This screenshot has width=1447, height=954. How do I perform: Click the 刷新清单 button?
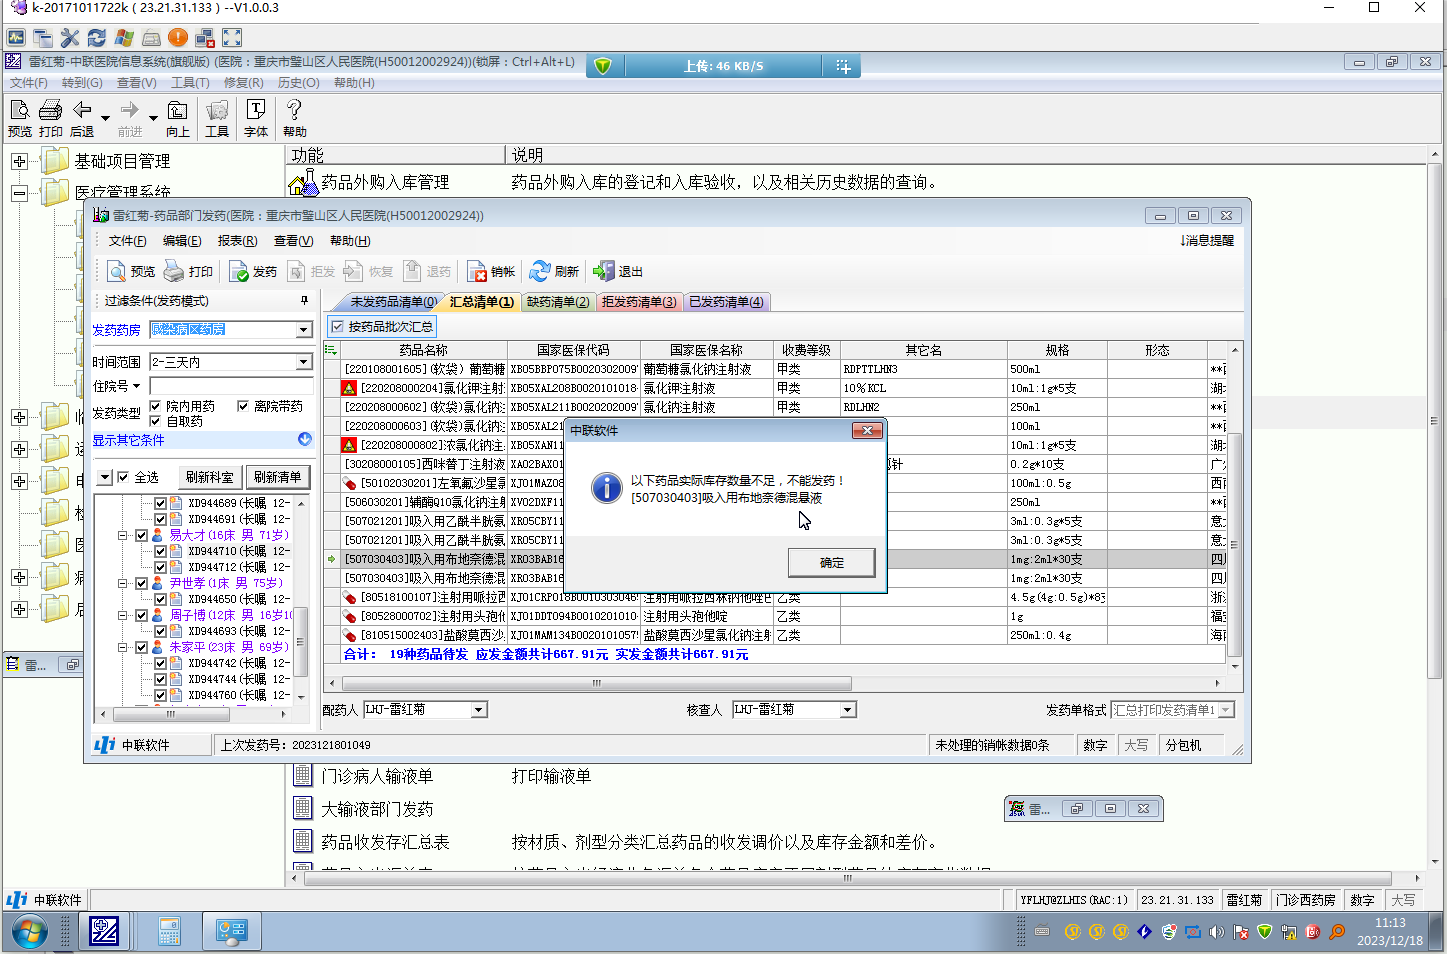[x=277, y=477]
